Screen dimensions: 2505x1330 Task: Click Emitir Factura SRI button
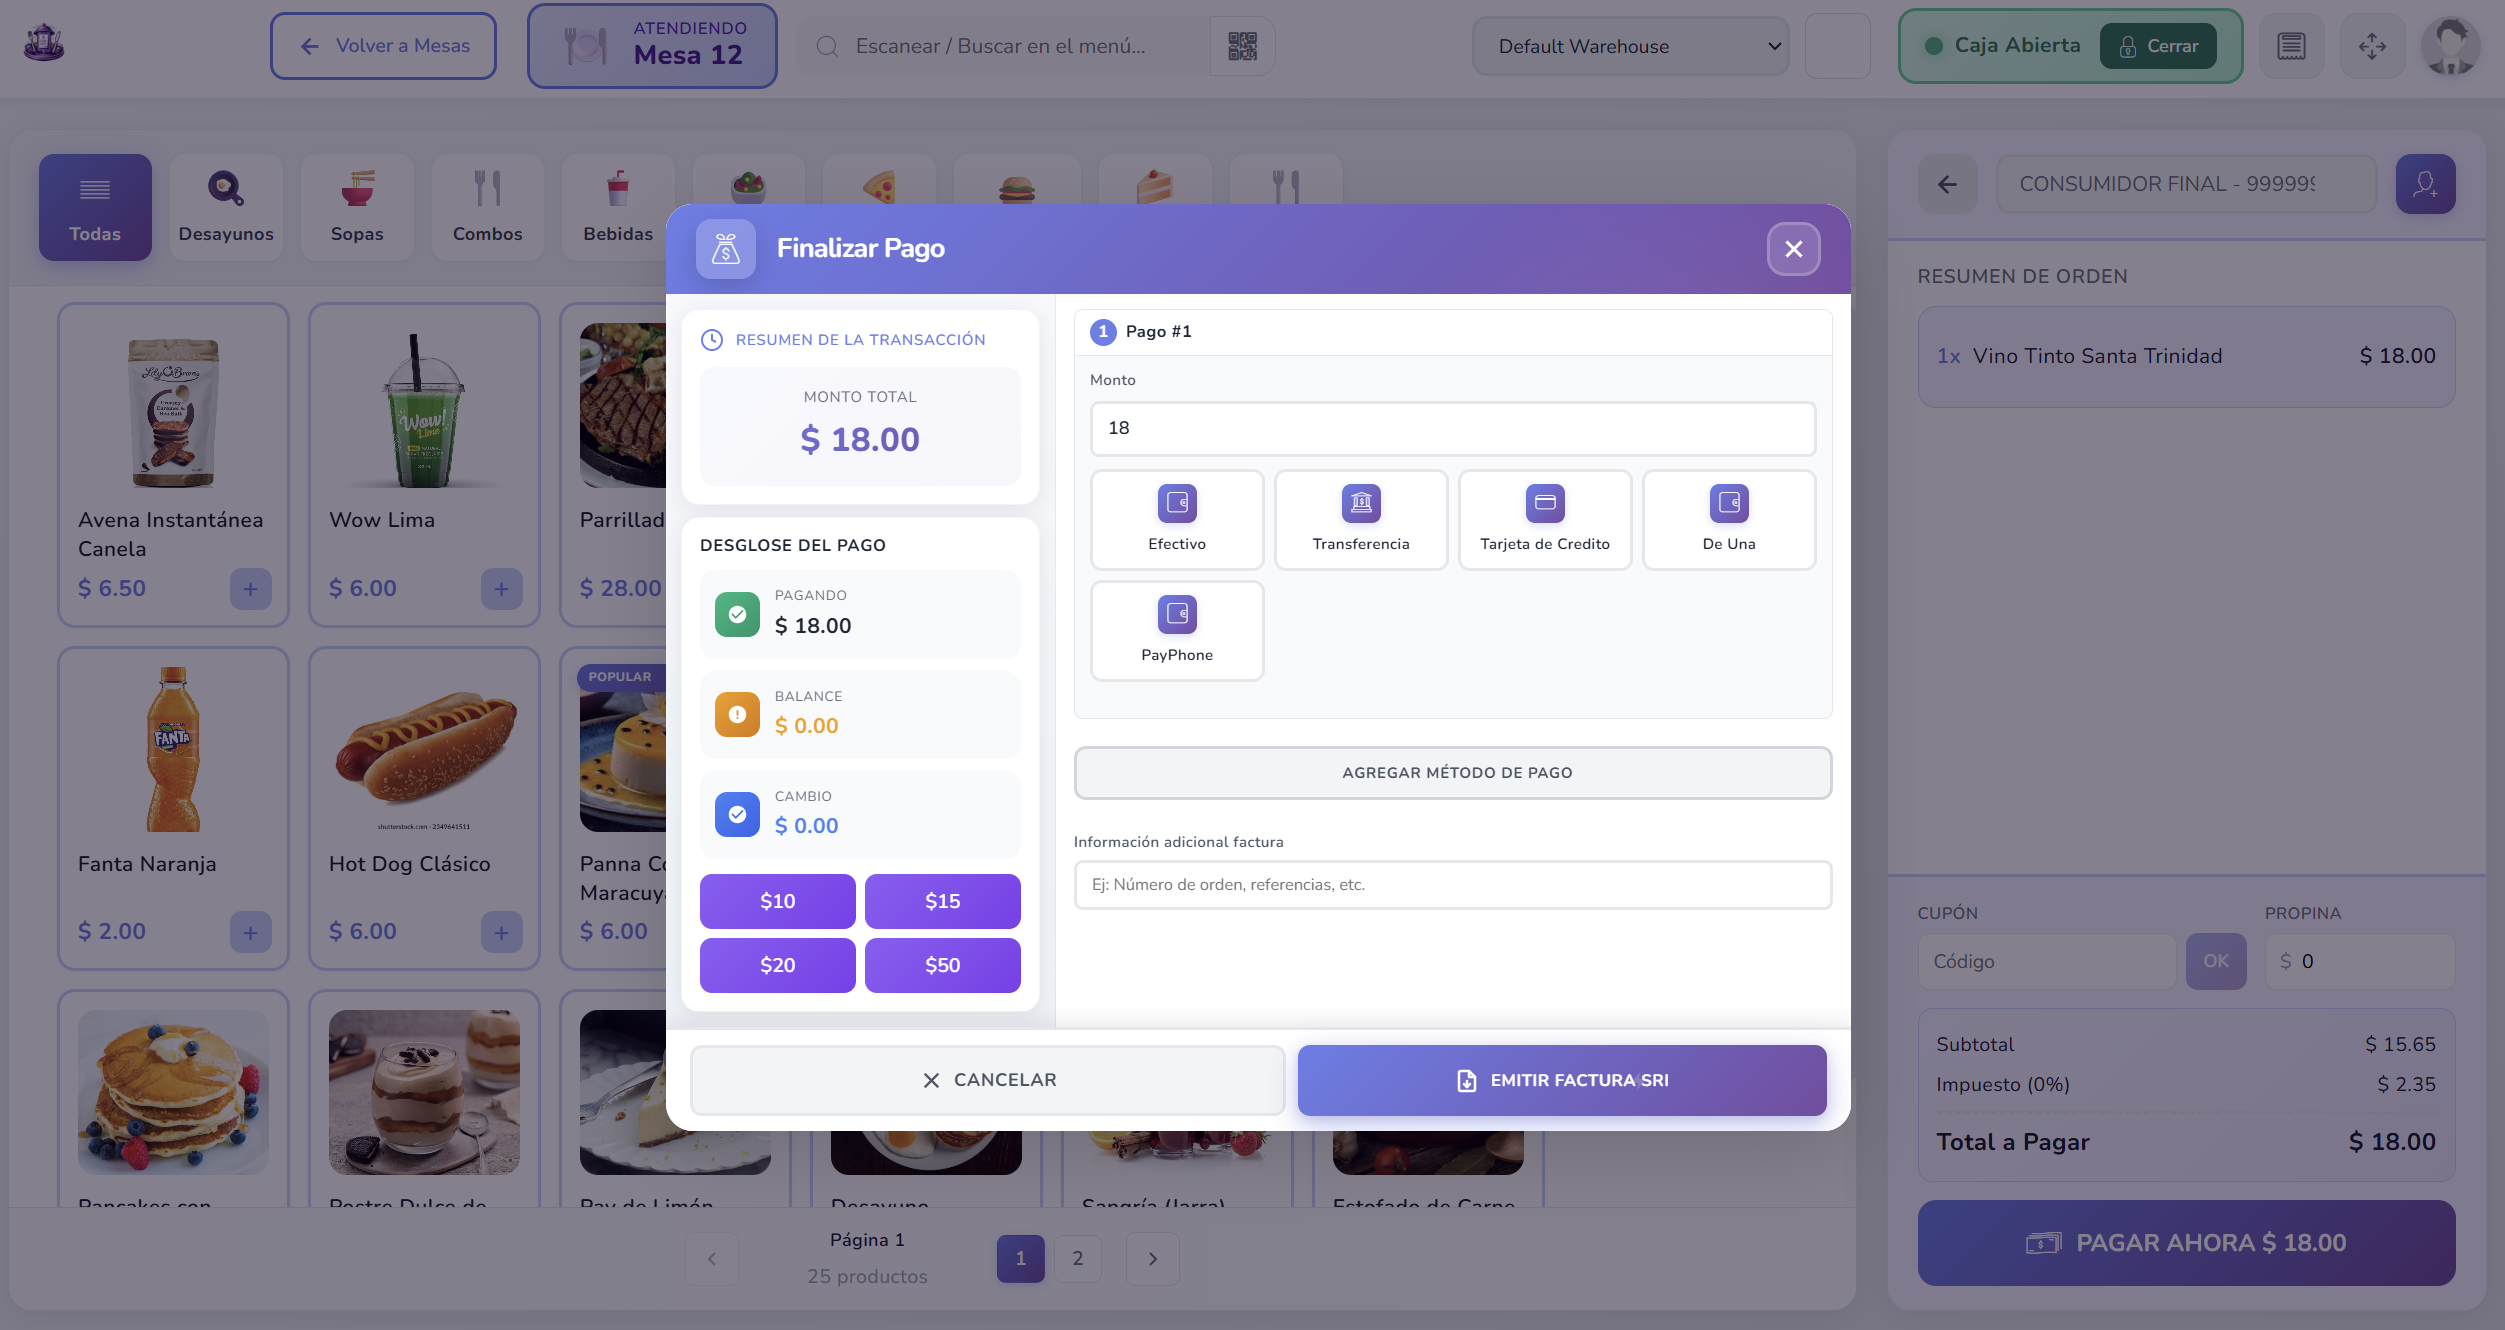[x=1562, y=1080]
